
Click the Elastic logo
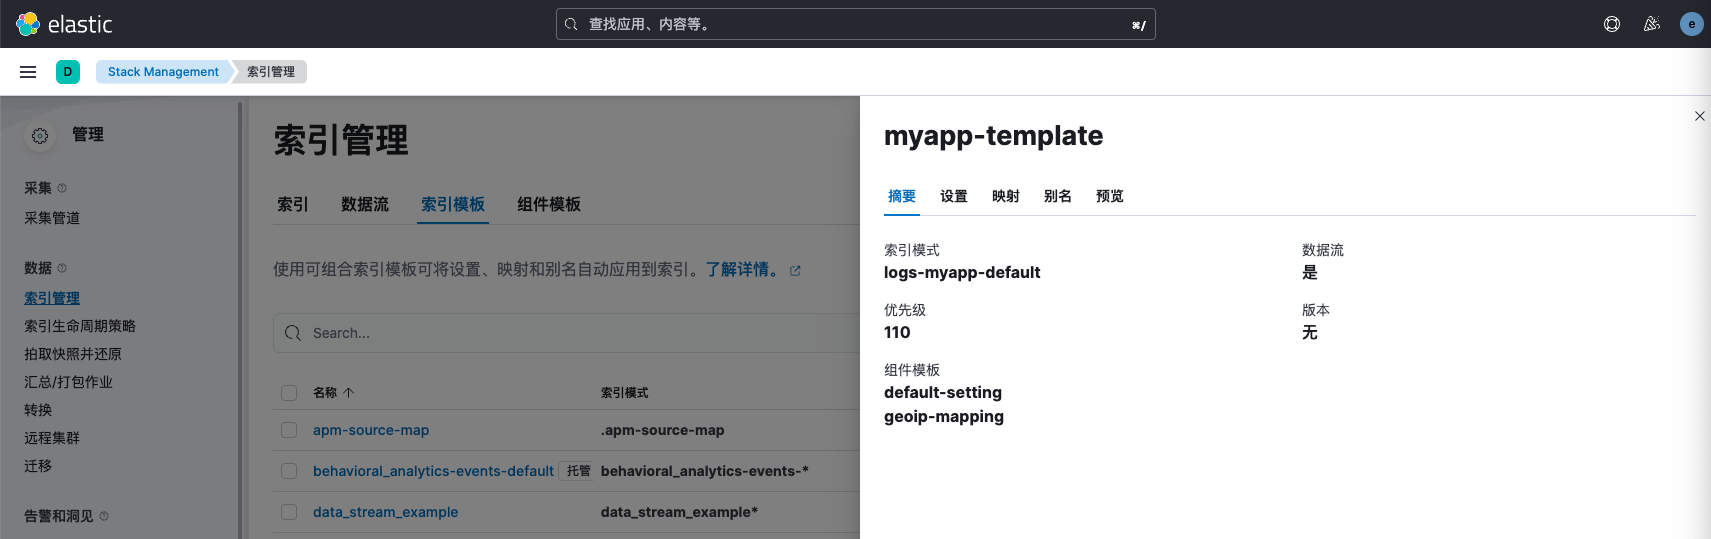tap(65, 24)
